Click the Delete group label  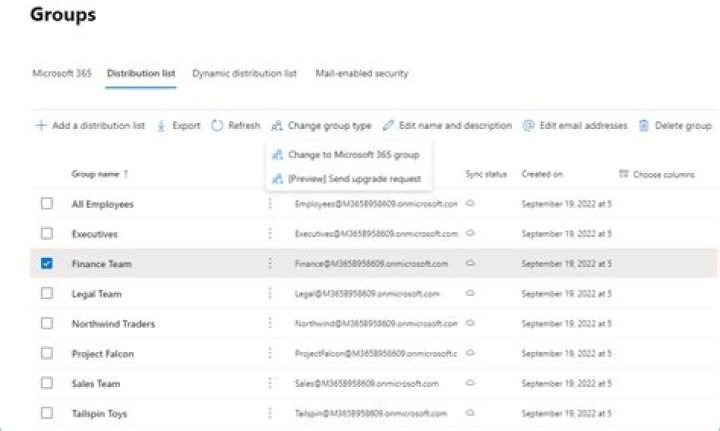pyautogui.click(x=683, y=125)
